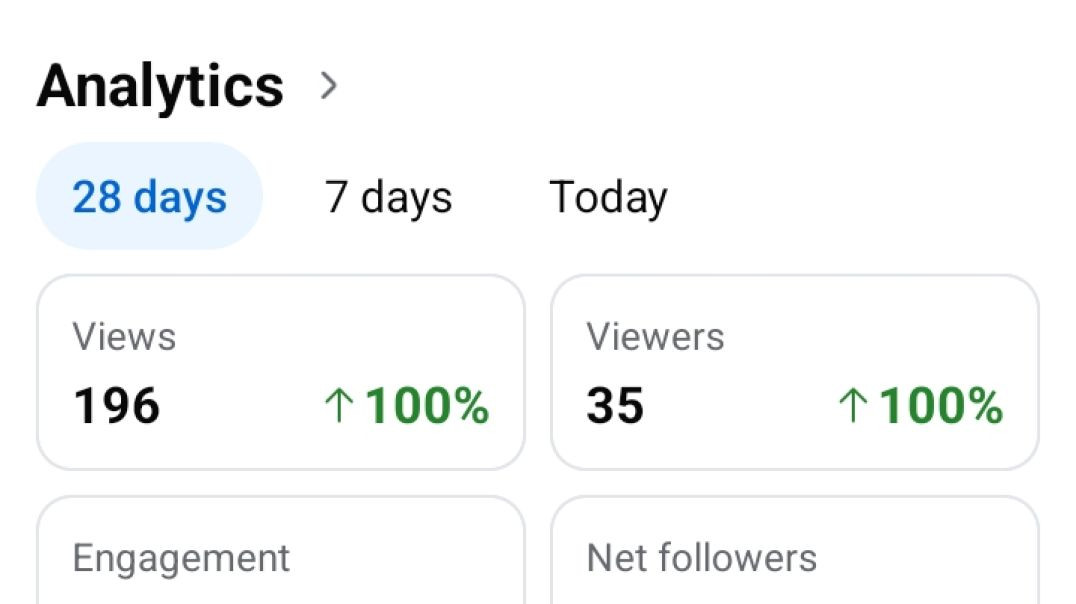Tap the Analytics heading
Image resolution: width=1076 pixels, height=604 pixels.
(x=160, y=86)
